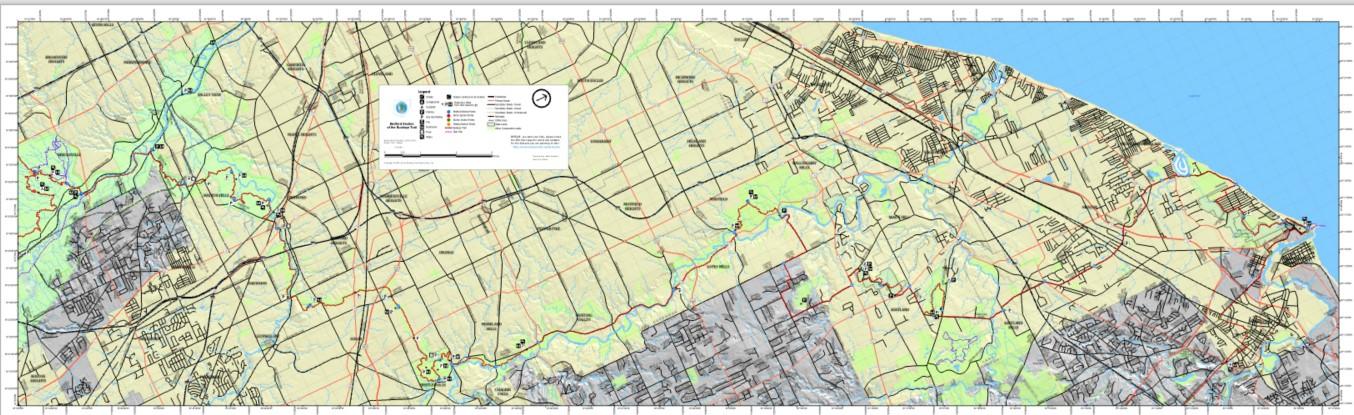The image size is (1354, 415).
Task: Click the black building polygon symbol in the legend
Action: 449,97
